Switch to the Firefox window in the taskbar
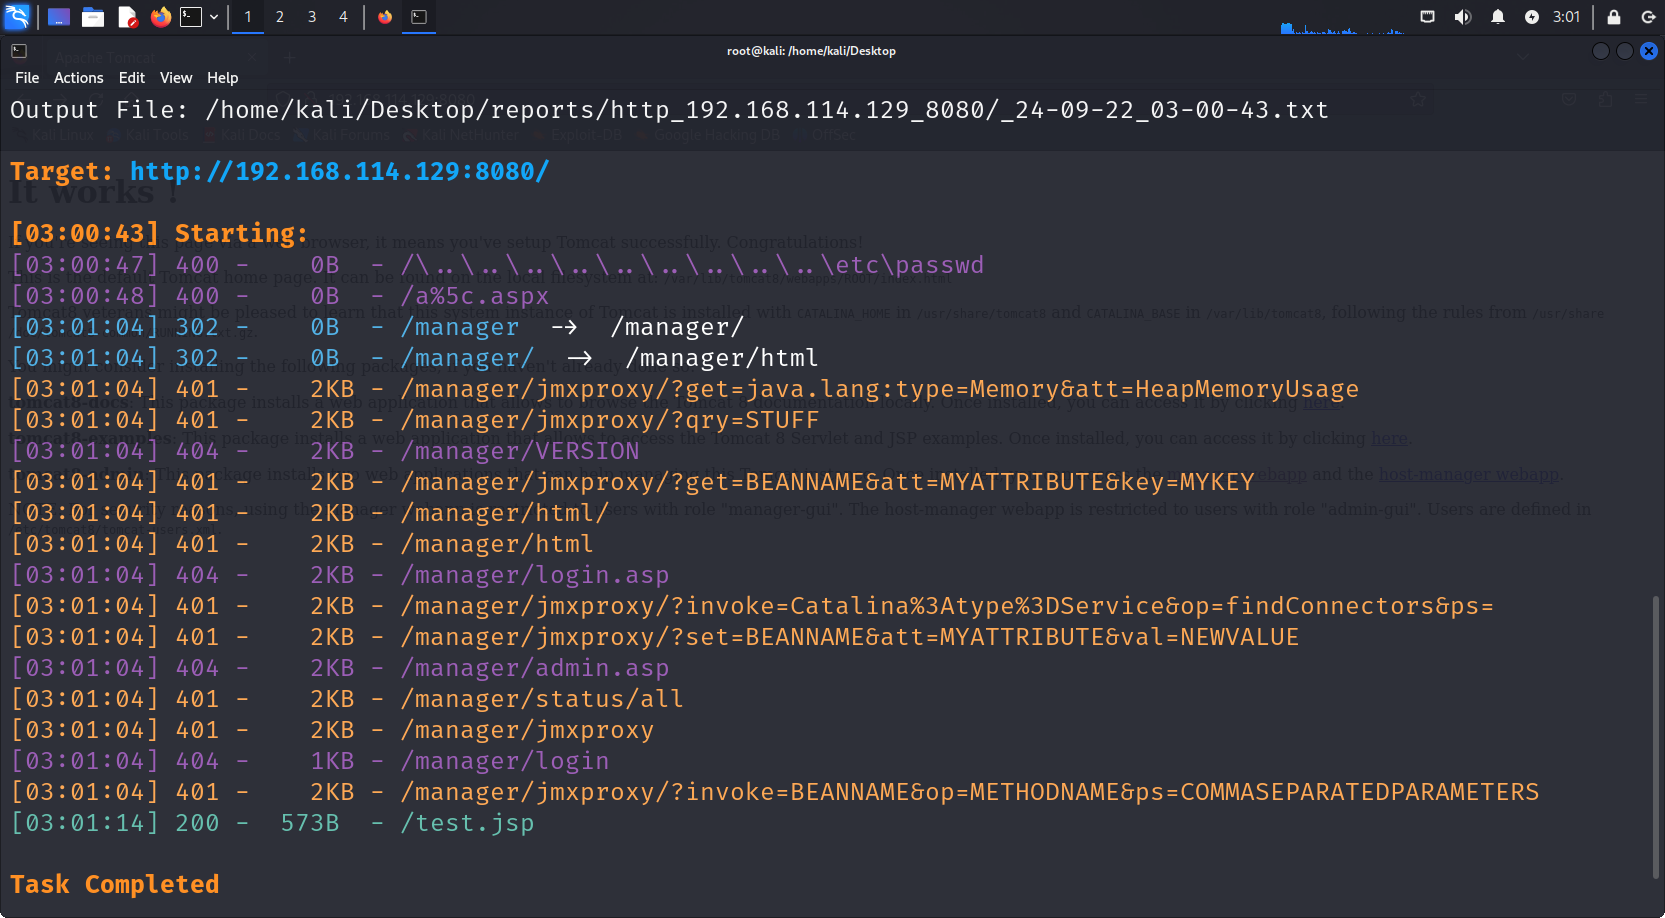The image size is (1665, 918). (x=383, y=17)
